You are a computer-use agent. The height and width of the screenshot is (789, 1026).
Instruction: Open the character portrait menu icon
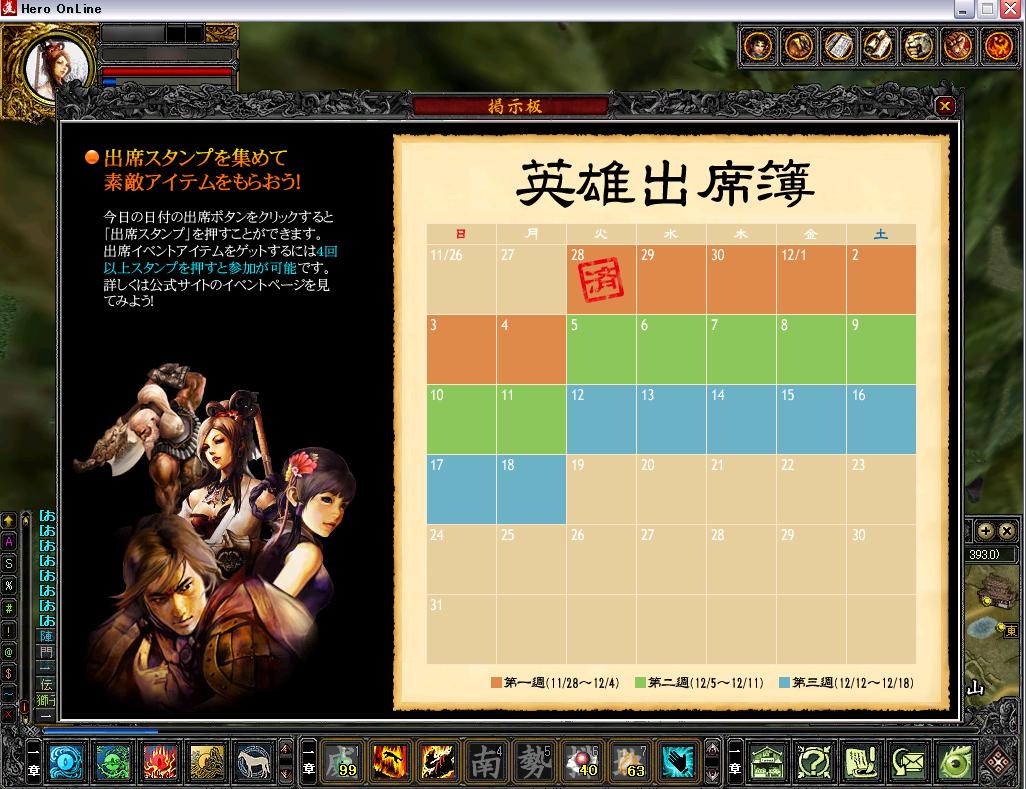[759, 46]
